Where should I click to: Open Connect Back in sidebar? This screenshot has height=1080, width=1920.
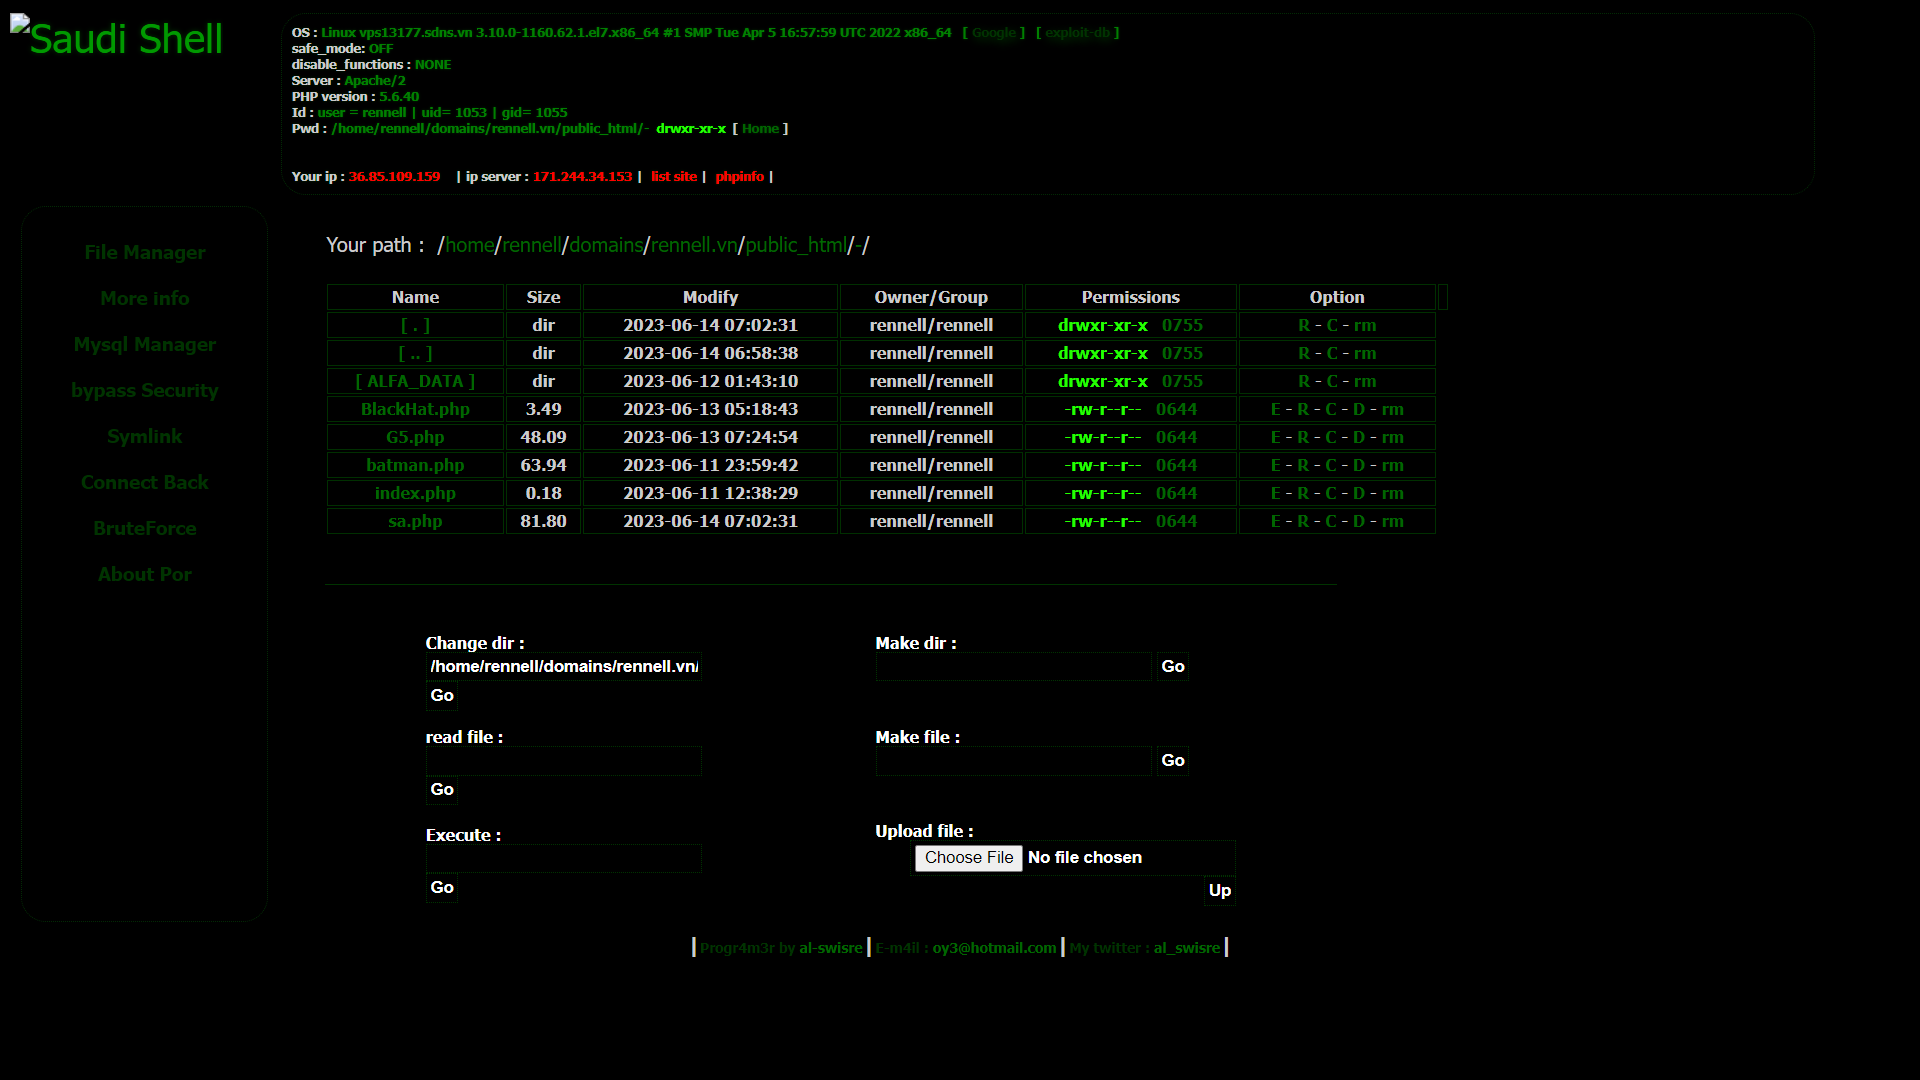click(x=145, y=483)
